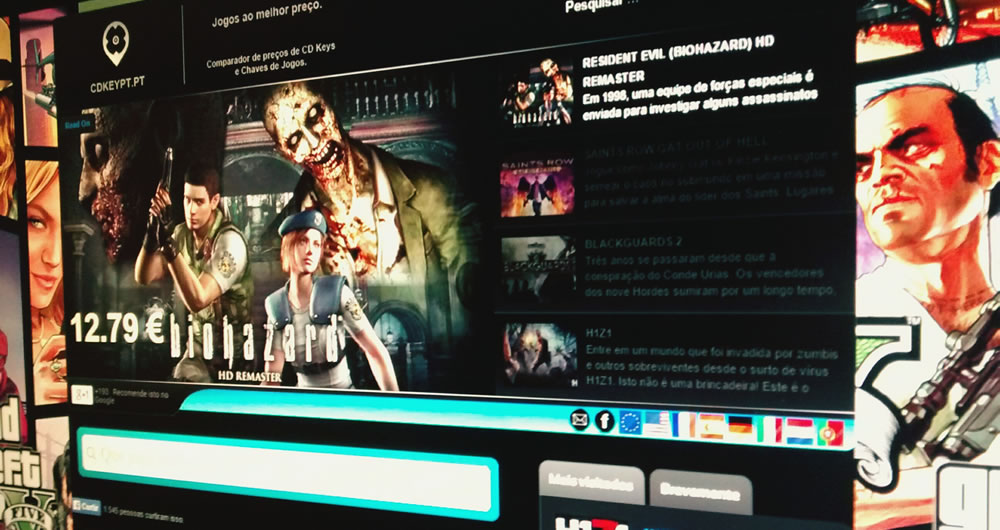Focus the large game search box
Image resolution: width=1000 pixels, height=530 pixels.
pos(288,473)
